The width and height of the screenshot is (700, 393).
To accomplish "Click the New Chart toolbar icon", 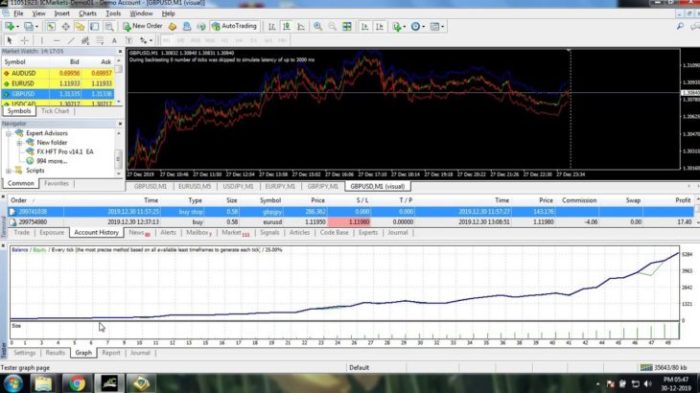I will click(x=9, y=26).
